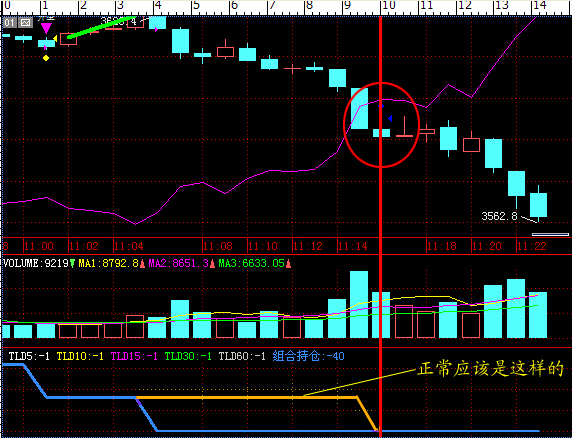Click the blue left-pointing triangle marker
This screenshot has height=438, width=572.
point(390,119)
